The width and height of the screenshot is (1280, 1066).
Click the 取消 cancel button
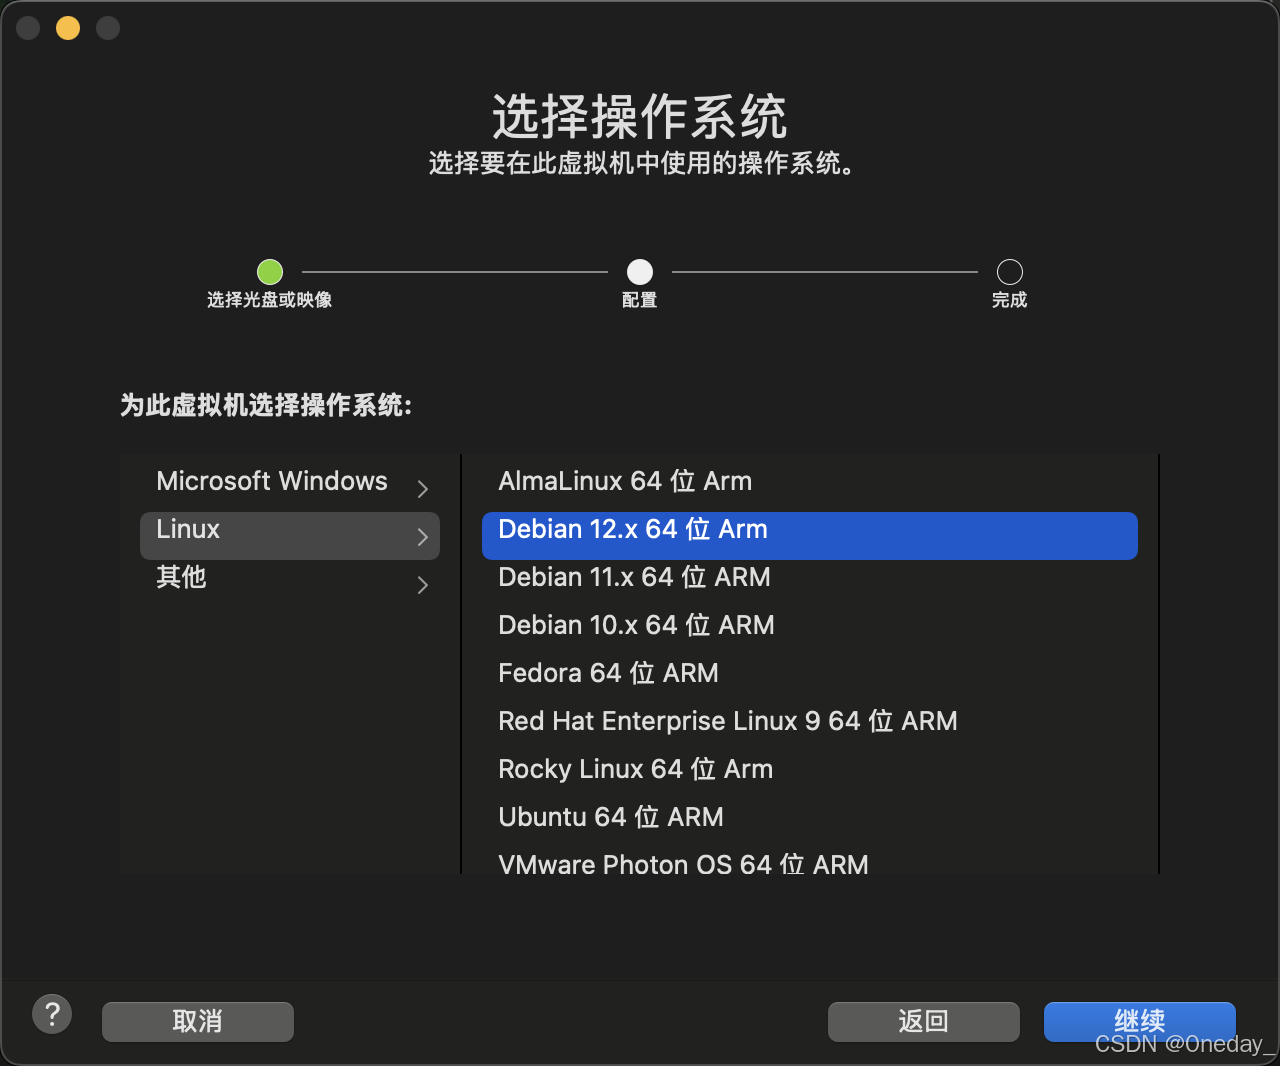coord(198,1021)
